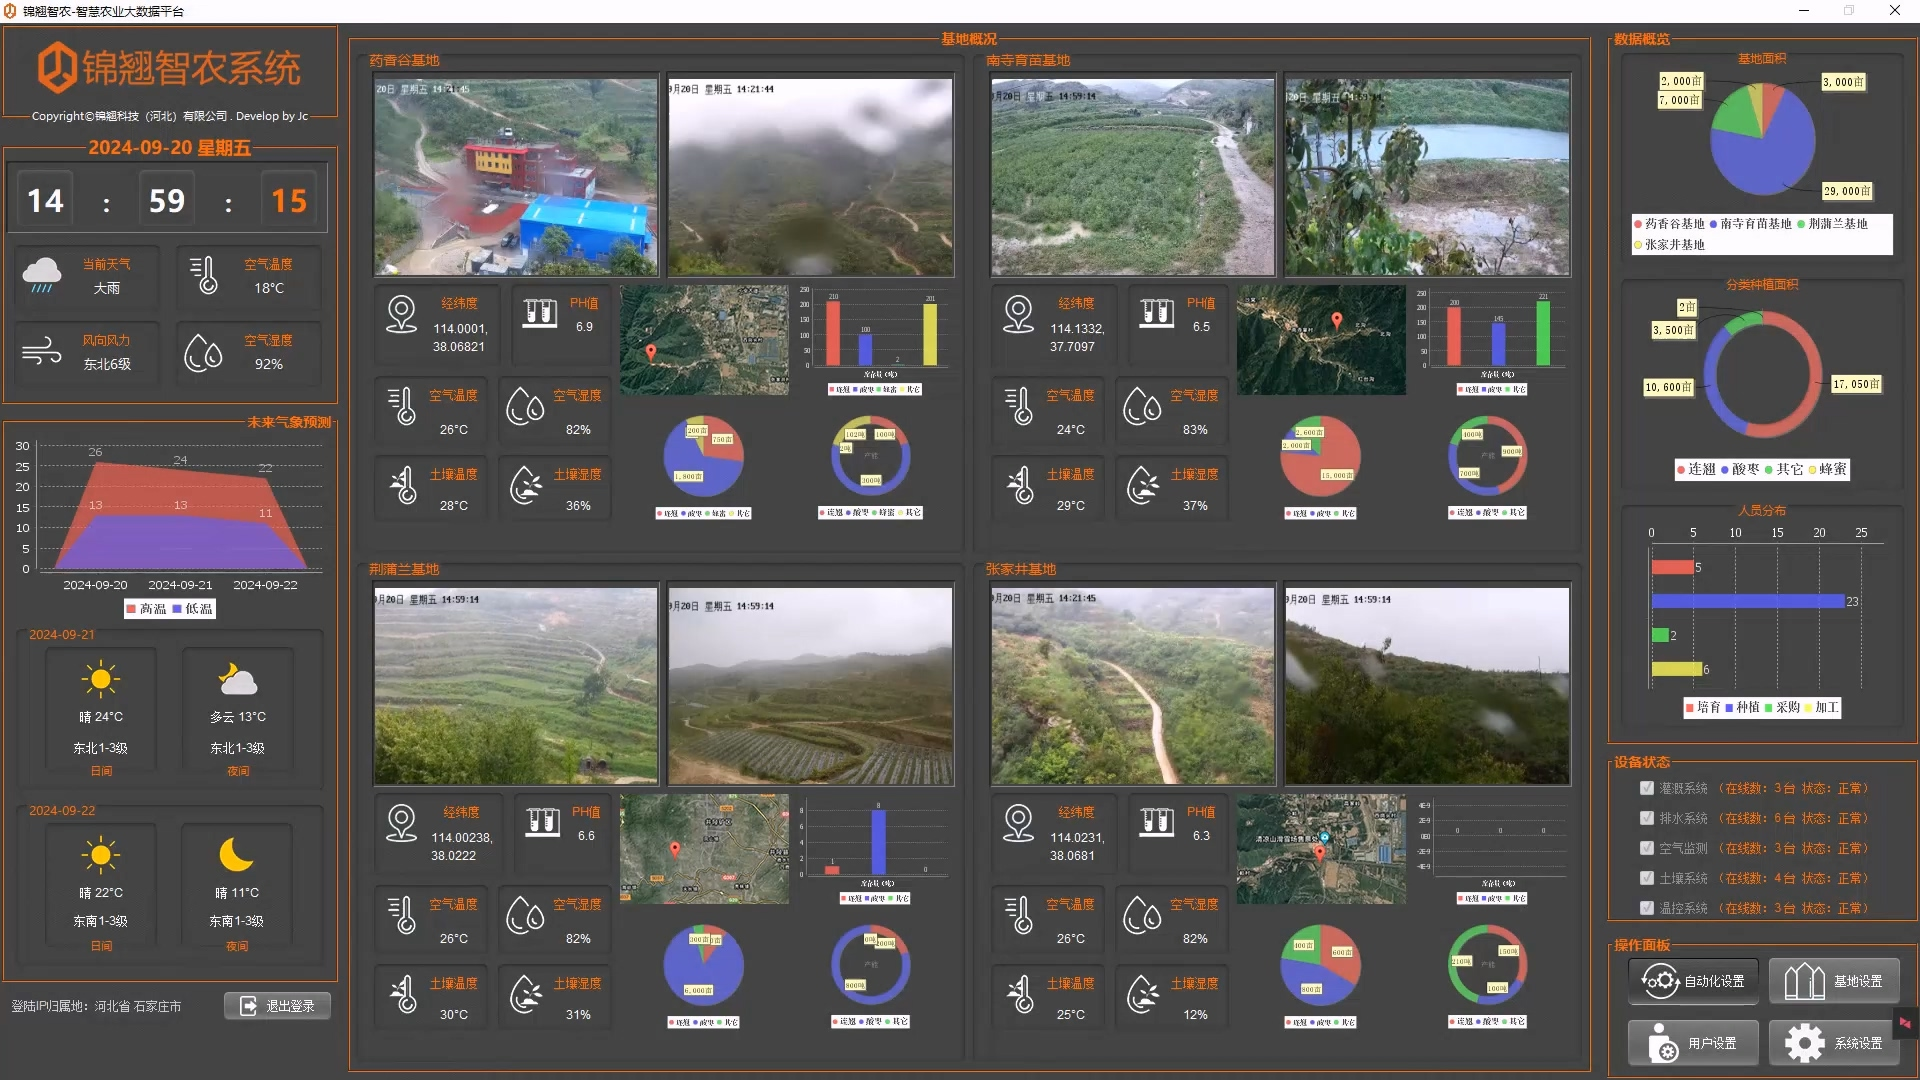This screenshot has width=1920, height=1080.
Task: Open the 自动化设置 automation settings button
Action: pos(1693,981)
